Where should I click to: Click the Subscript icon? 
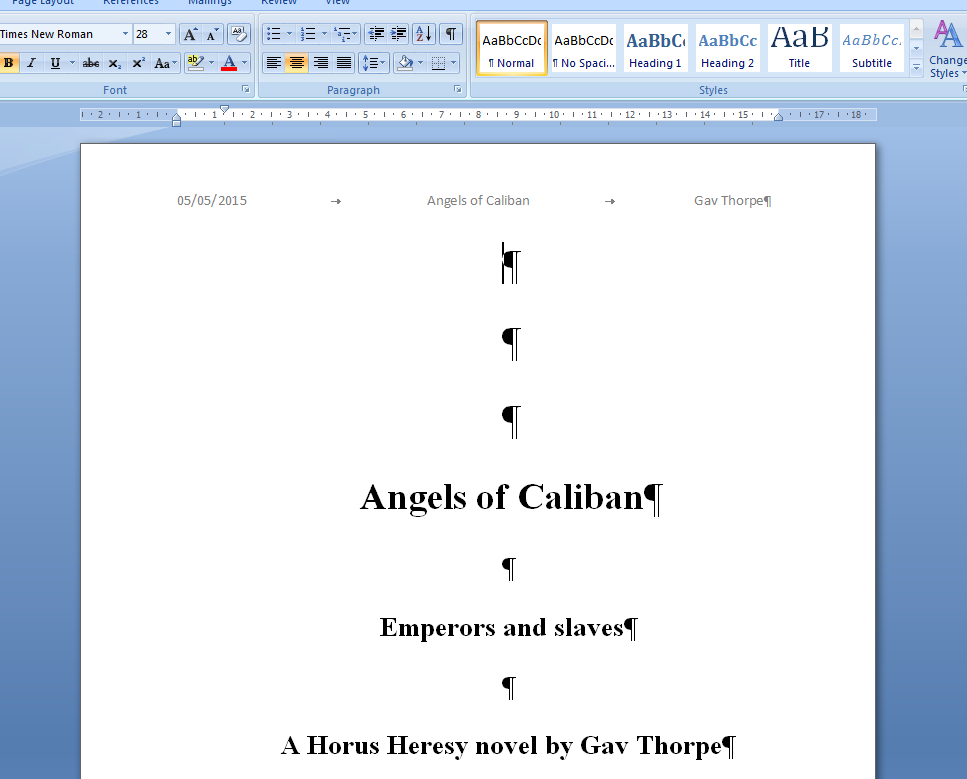click(115, 63)
